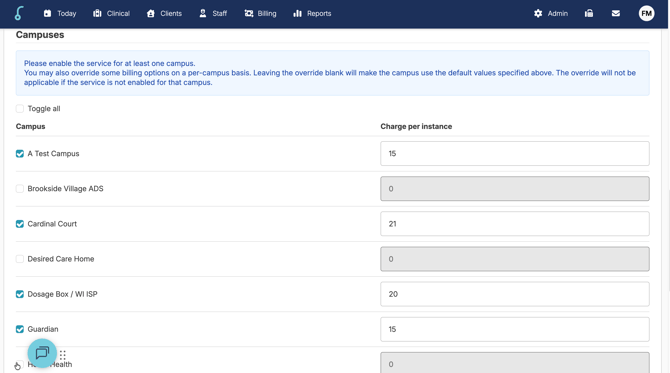Click the Toggle all label
This screenshot has width=670, height=373.
point(44,109)
